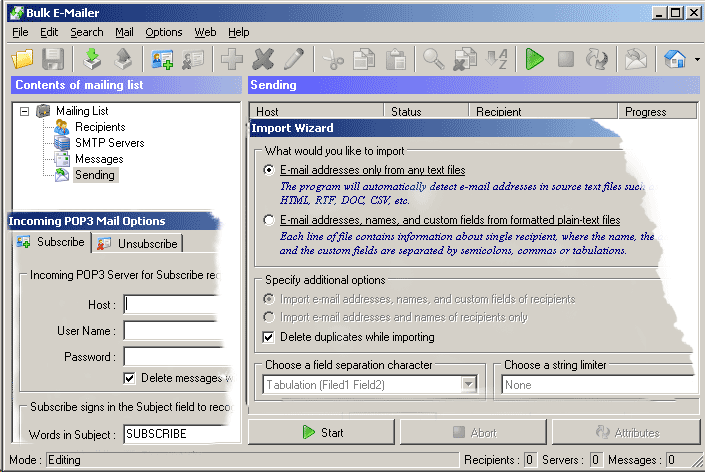Click the mail envelope toolbar icon

[635, 59]
